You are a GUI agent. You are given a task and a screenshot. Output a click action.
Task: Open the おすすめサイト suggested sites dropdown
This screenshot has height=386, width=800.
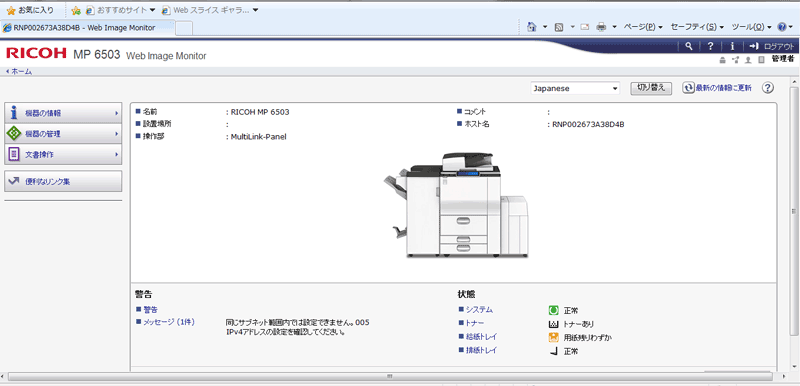coord(121,10)
